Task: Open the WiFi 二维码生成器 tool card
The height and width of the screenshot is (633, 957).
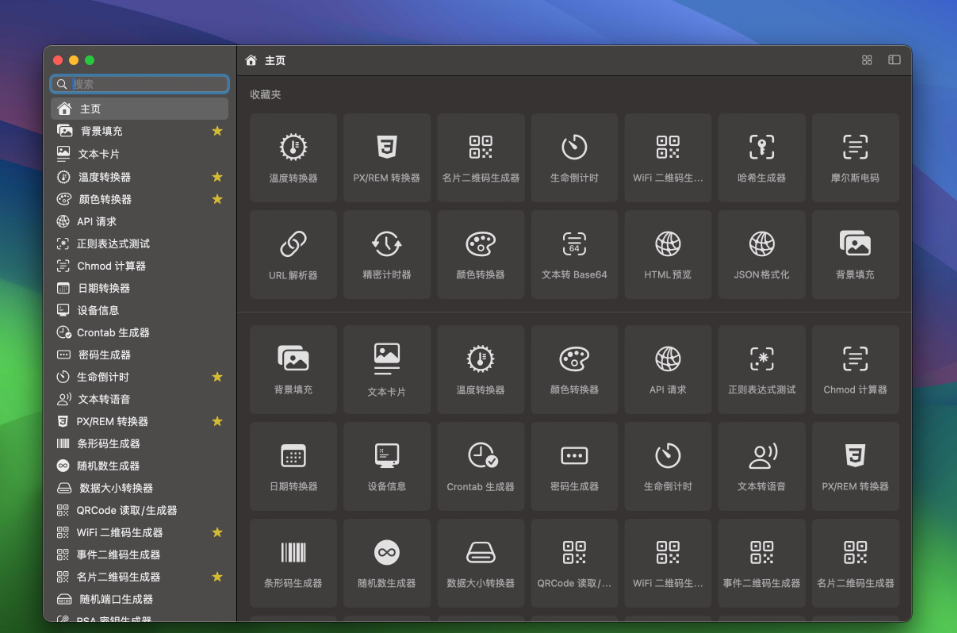Action: point(667,157)
